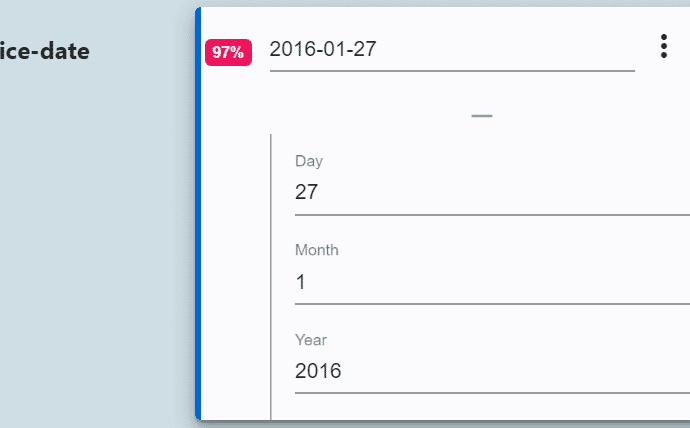This screenshot has width=690, height=428.
Task: Collapse the date details using the dash
Action: [x=482, y=116]
